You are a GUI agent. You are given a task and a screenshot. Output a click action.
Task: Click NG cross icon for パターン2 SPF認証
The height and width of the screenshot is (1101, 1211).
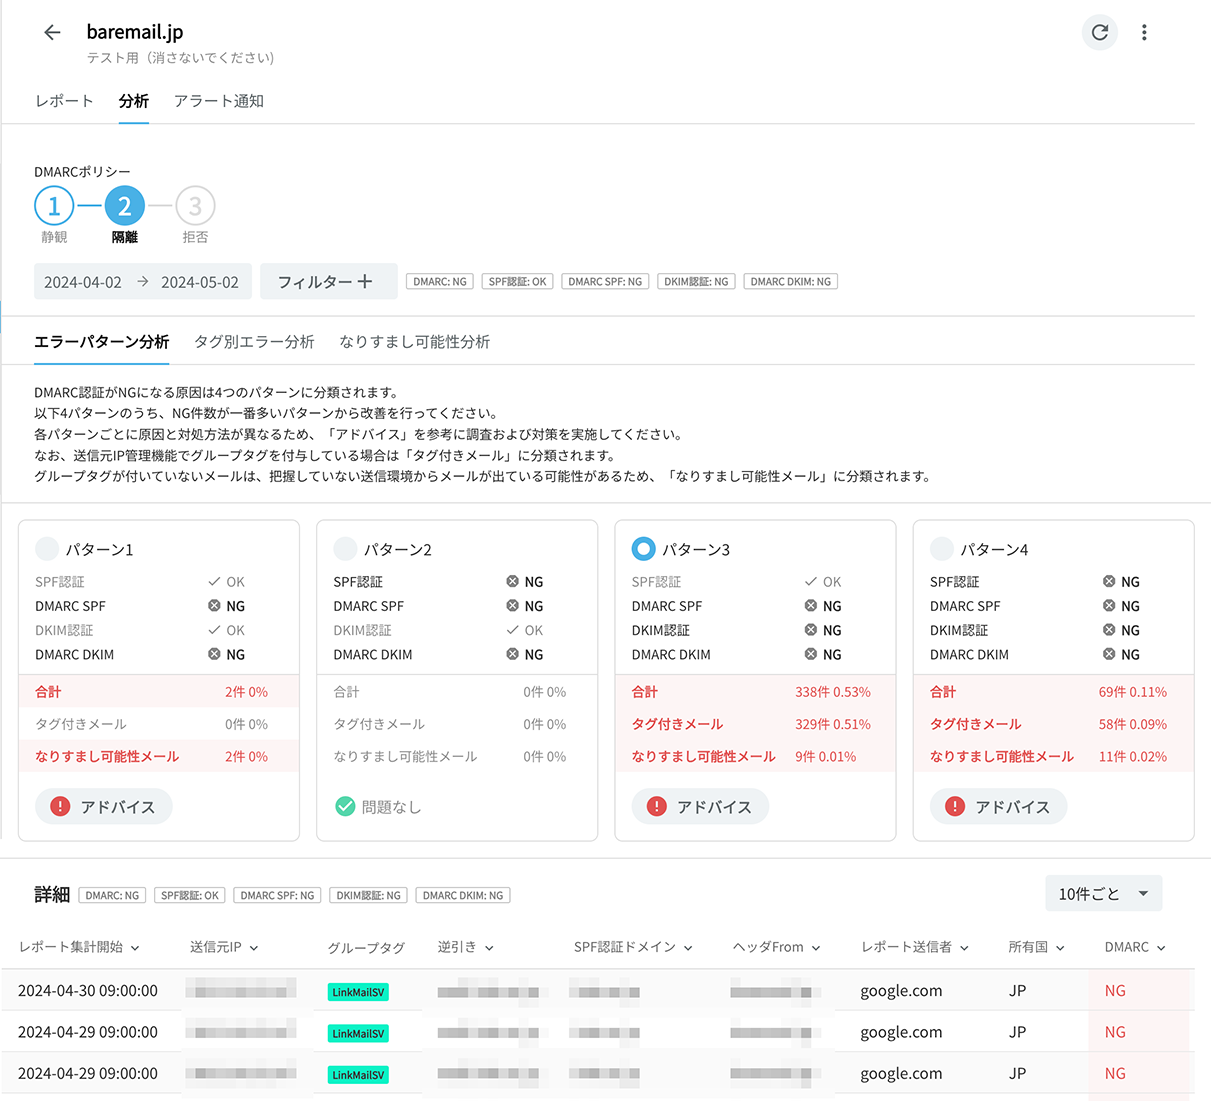512,582
